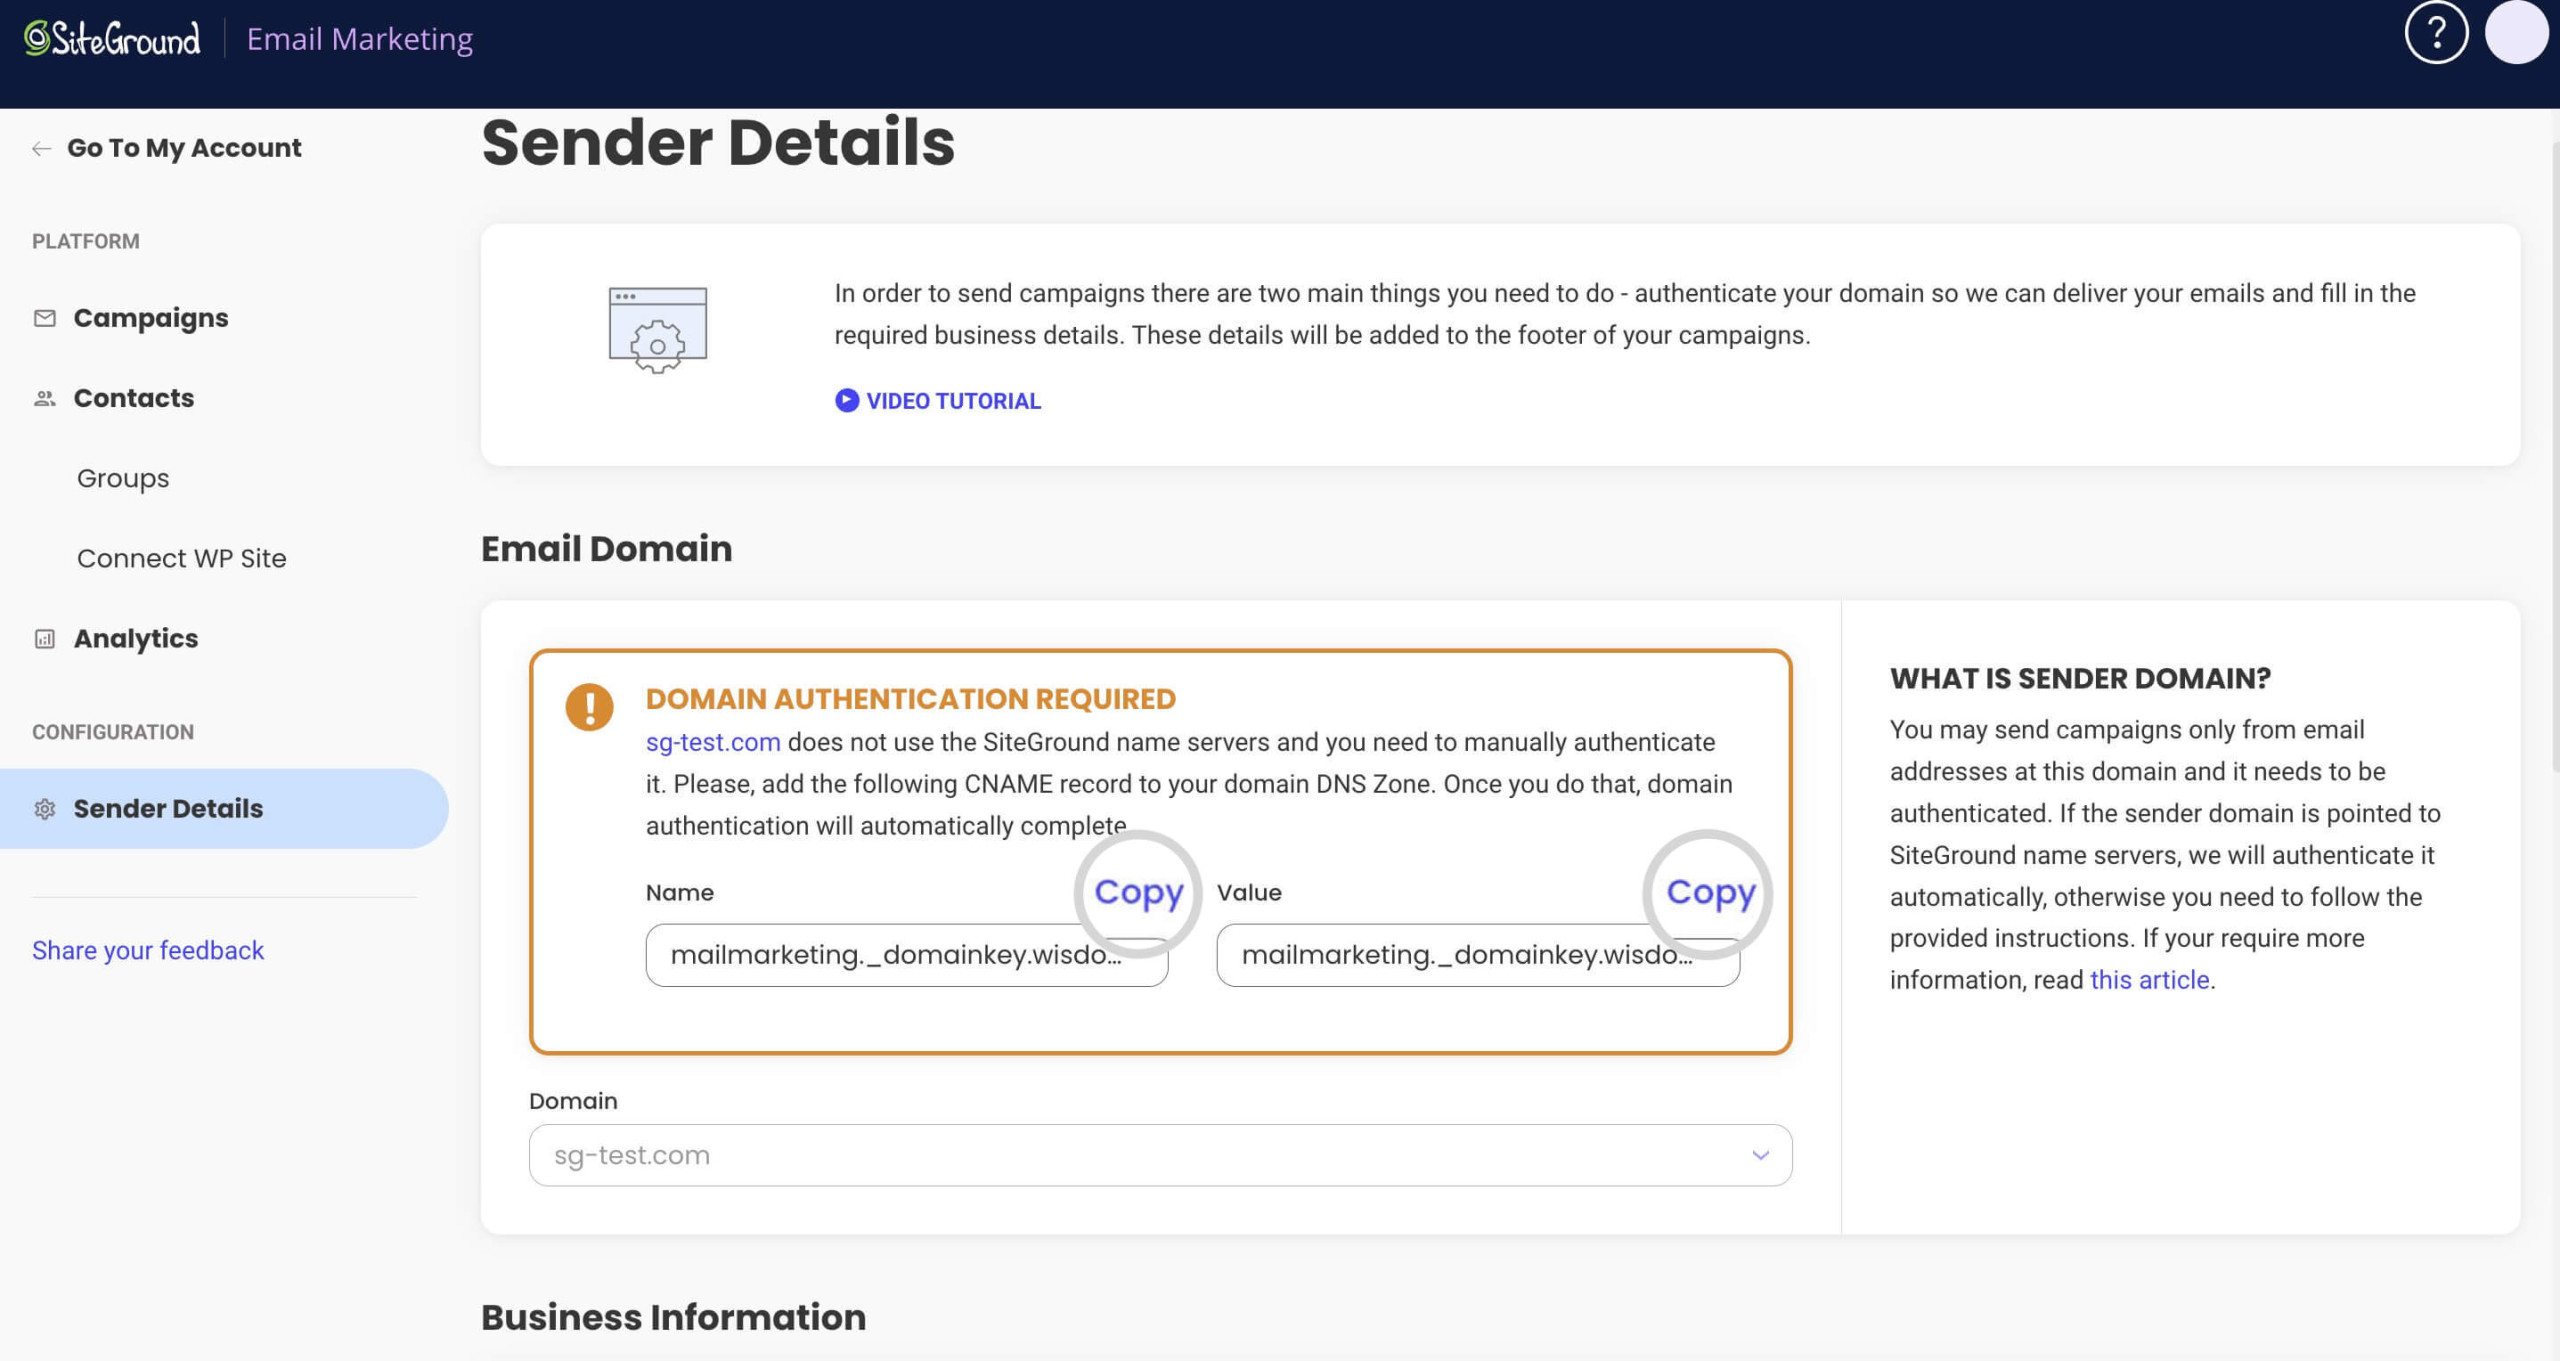
Task: Click the orange warning exclamation icon
Action: coord(589,707)
